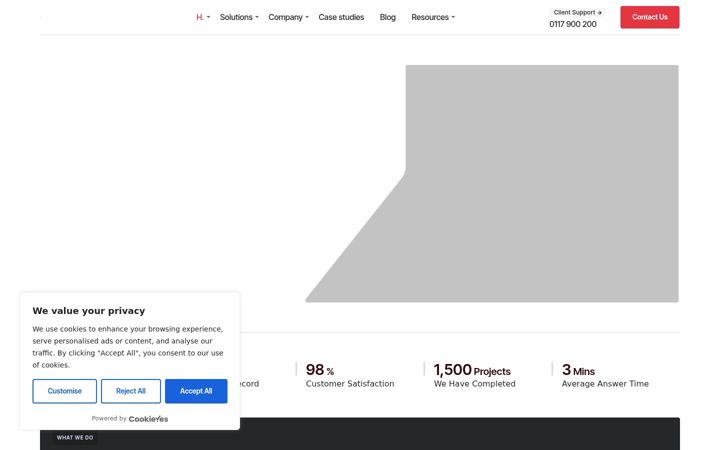Click the WHAT WE DO label
Screen dimensions: 720x450
(75, 438)
